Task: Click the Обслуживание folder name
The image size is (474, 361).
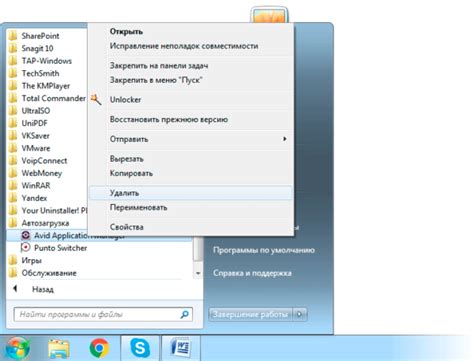Action: pos(49,273)
